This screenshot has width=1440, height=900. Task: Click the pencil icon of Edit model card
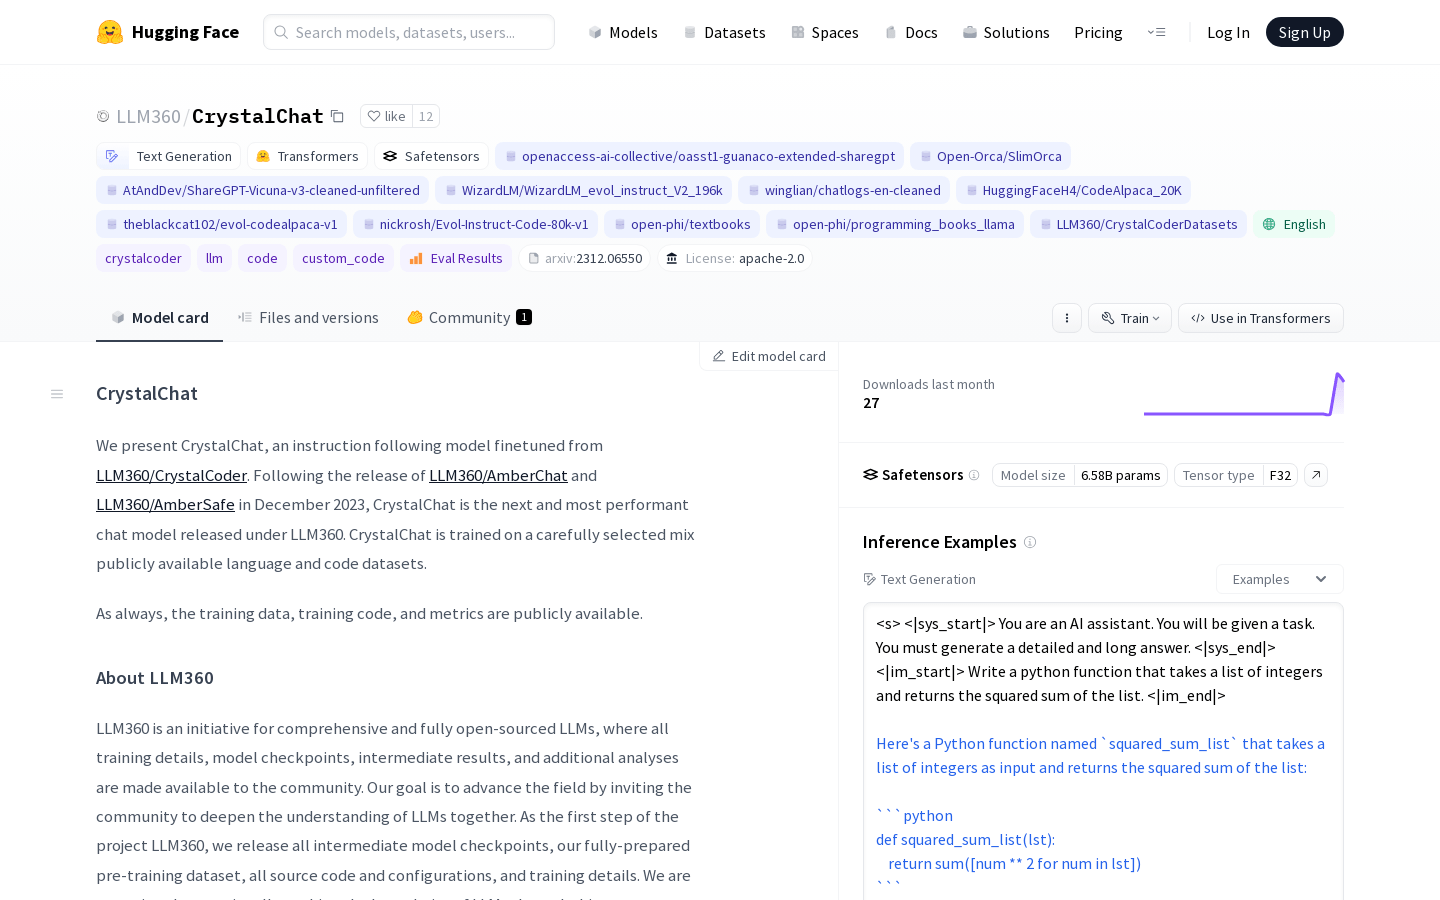(718, 356)
